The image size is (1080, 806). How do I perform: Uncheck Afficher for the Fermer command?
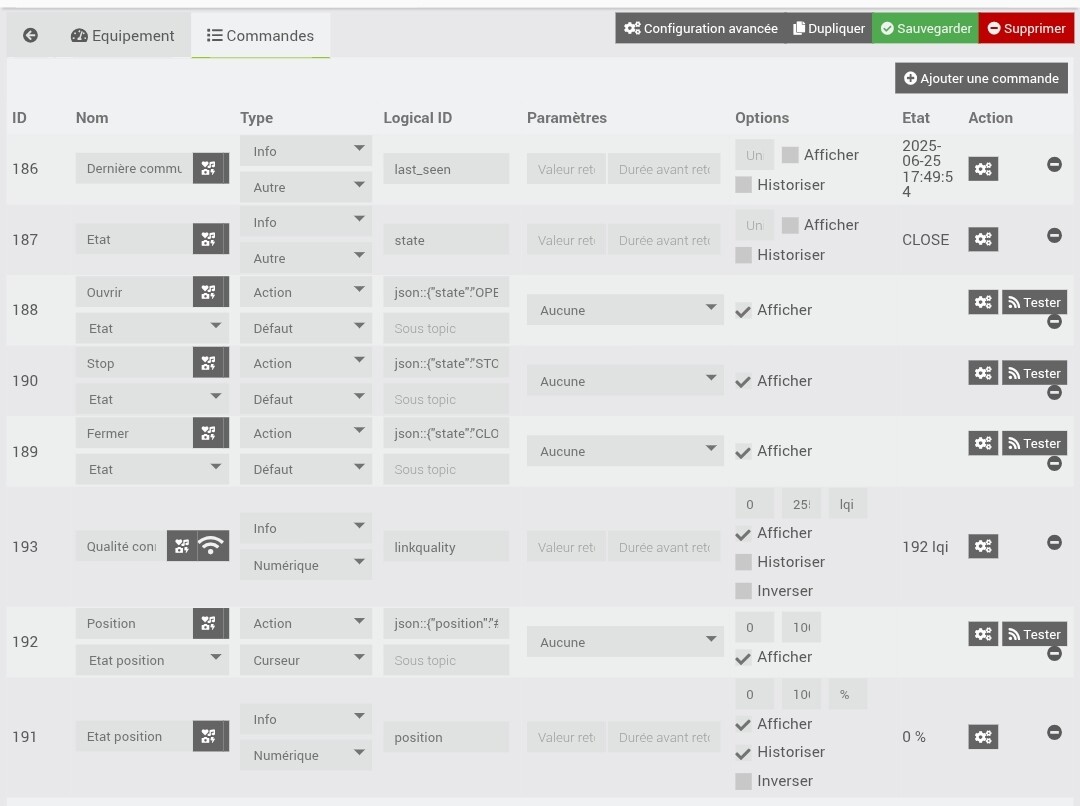pos(743,452)
